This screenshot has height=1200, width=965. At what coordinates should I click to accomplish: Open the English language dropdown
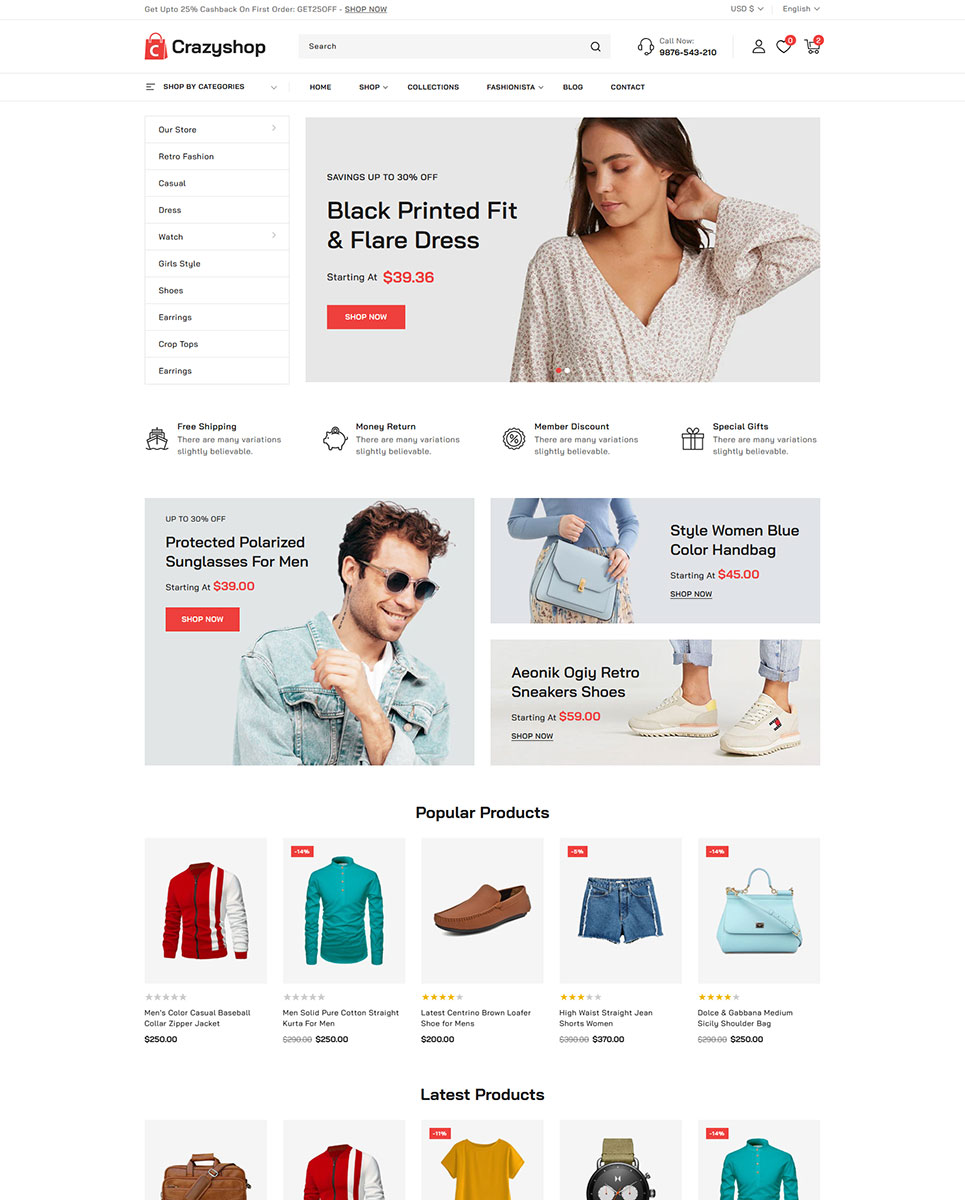801,9
